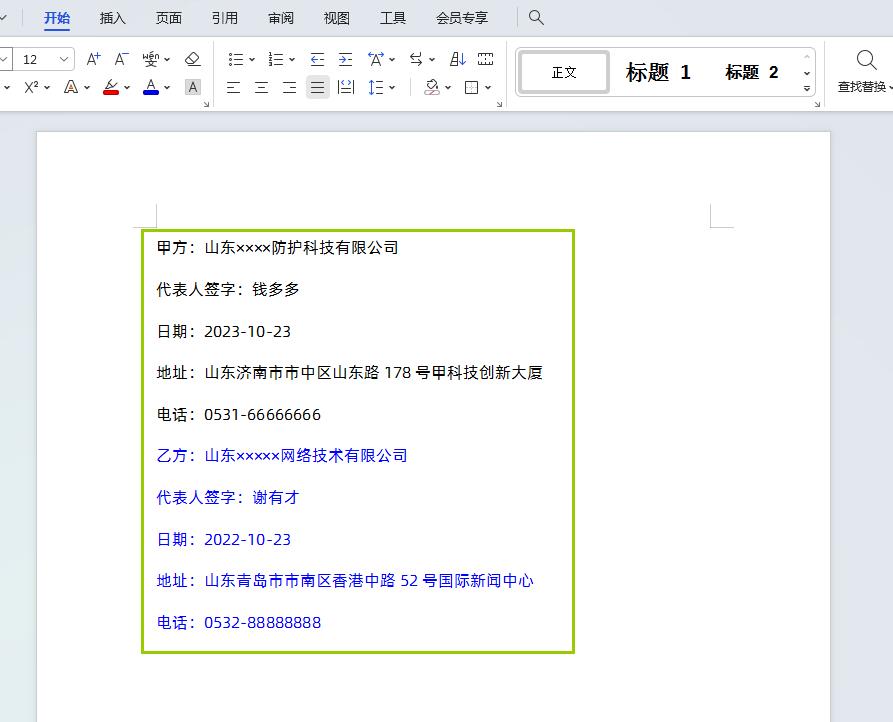Viewport: 893px width, 722px height.
Task: Apply 标题 1 style
Action: click(658, 72)
